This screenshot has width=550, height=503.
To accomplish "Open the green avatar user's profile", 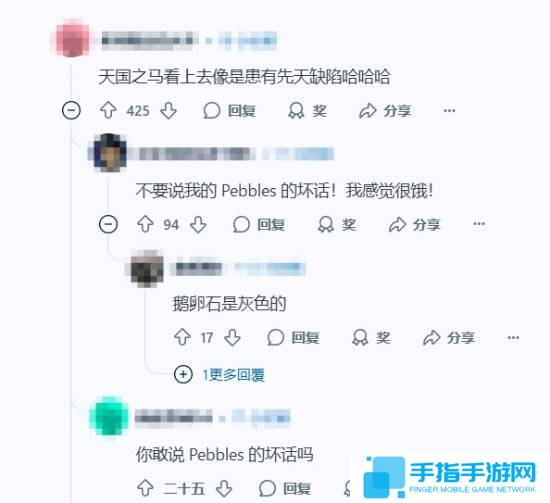I will (x=109, y=416).
